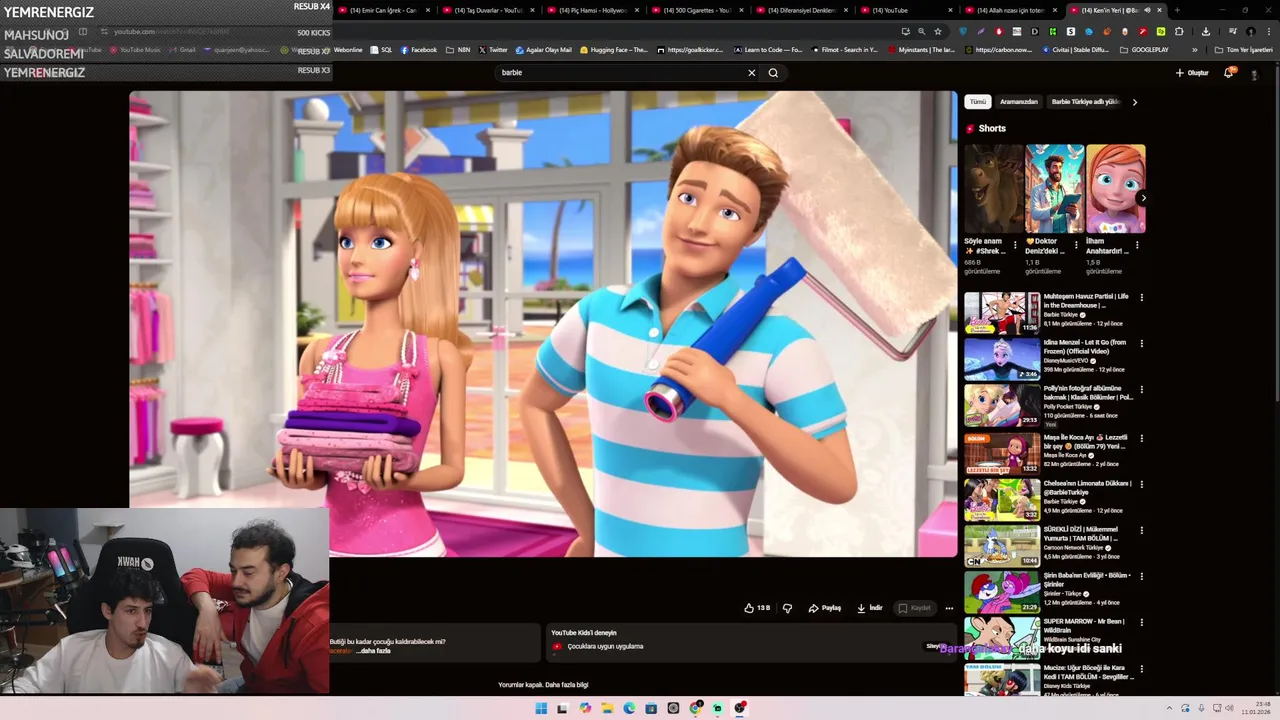Screen dimensions: 1280x720
Task: Switch to 'Emir Can İğrek' browser tab
Action: tap(383, 10)
